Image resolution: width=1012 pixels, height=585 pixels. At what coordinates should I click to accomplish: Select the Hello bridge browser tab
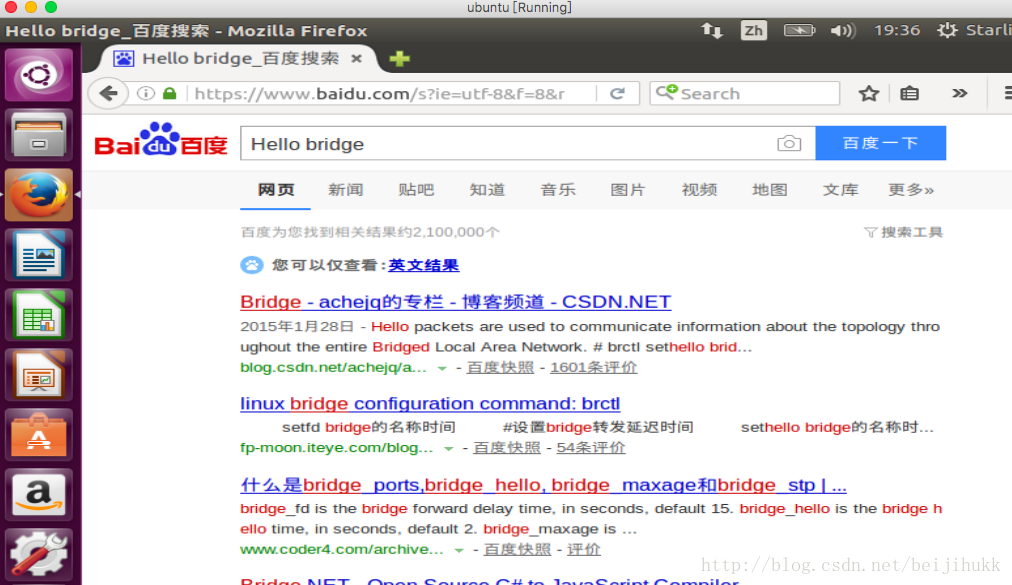click(x=239, y=59)
